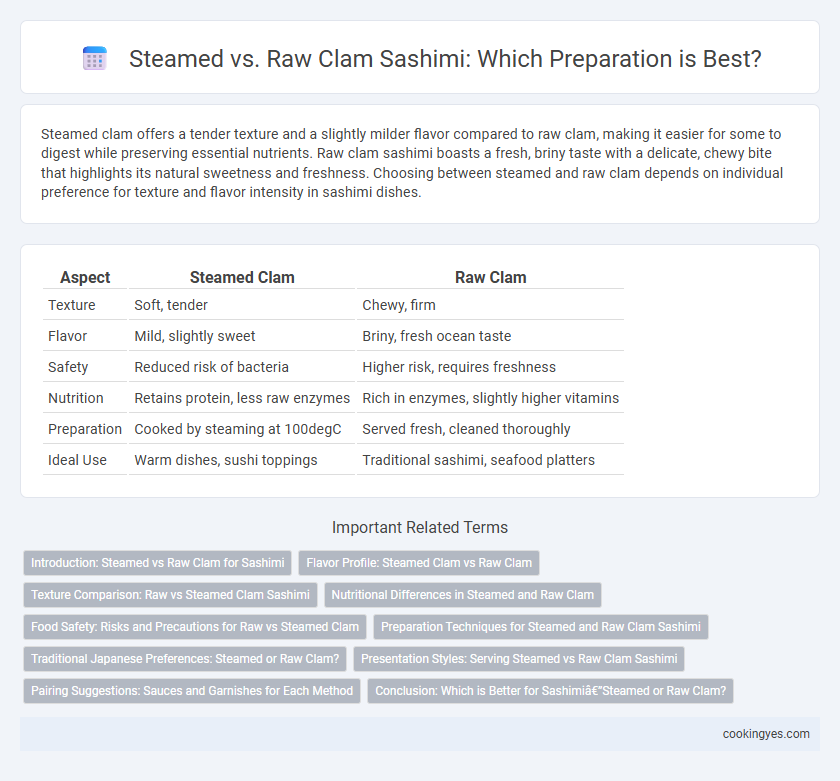
Task: Click the cookingyes.com footer link
Action: (766, 734)
